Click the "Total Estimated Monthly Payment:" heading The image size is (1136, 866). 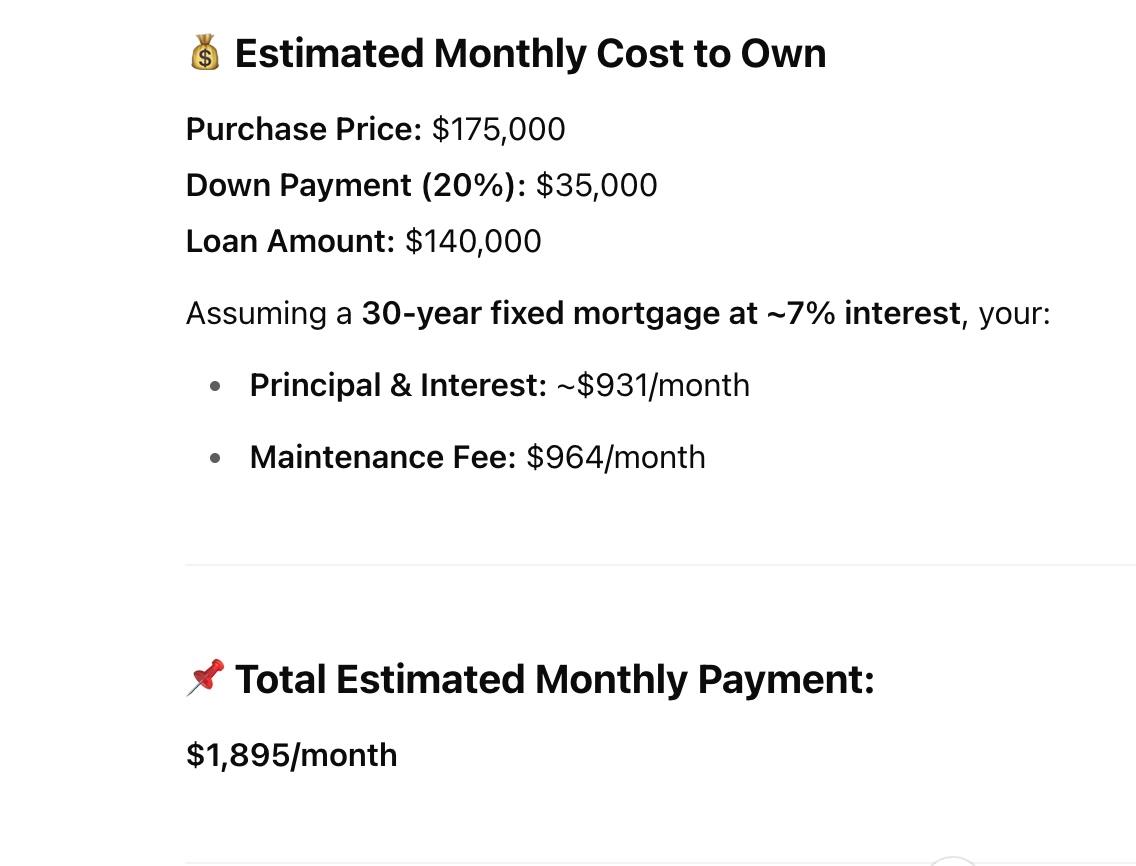click(x=554, y=679)
